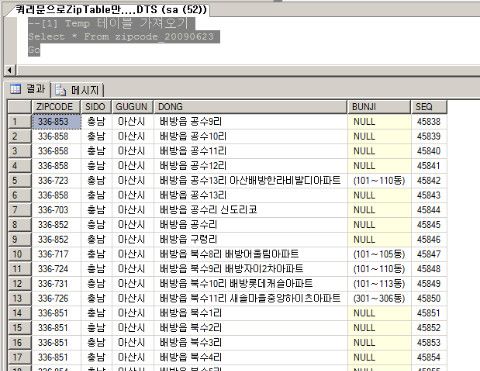Select the BUNJI column header
The width and height of the screenshot is (480, 371).
click(x=379, y=107)
